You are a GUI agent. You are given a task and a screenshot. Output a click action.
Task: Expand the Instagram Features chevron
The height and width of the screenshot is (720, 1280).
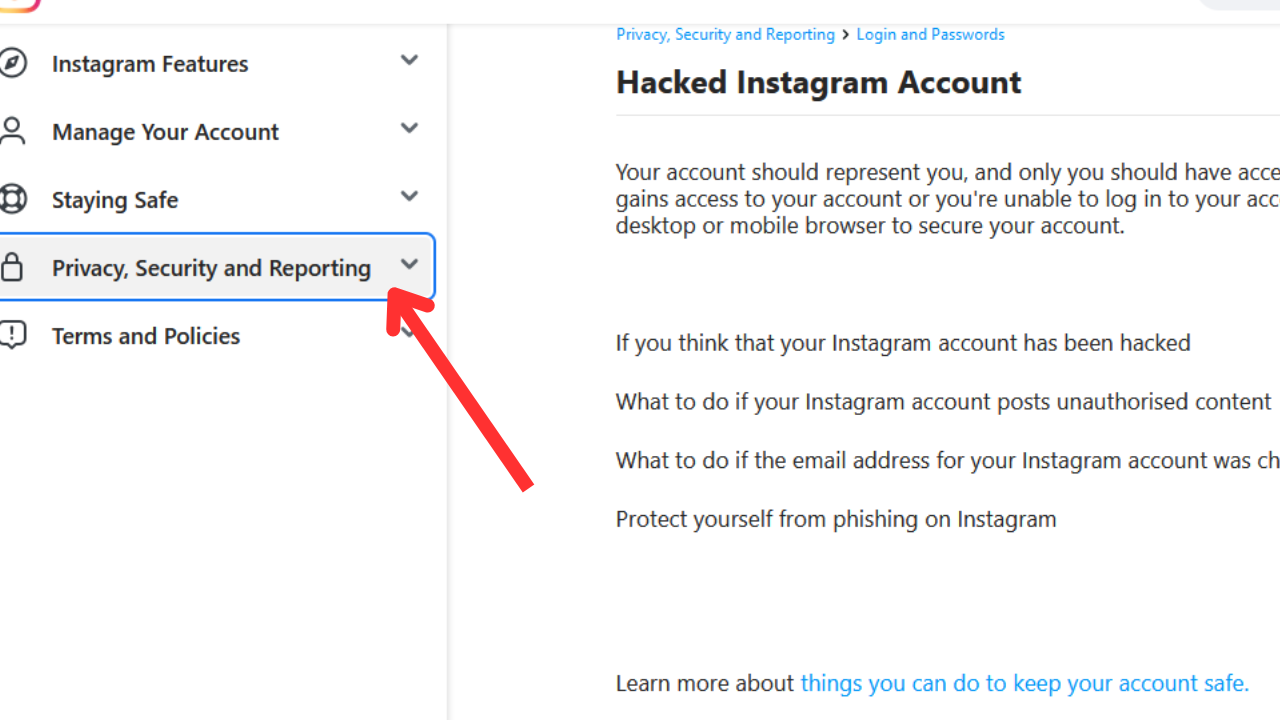tap(409, 60)
